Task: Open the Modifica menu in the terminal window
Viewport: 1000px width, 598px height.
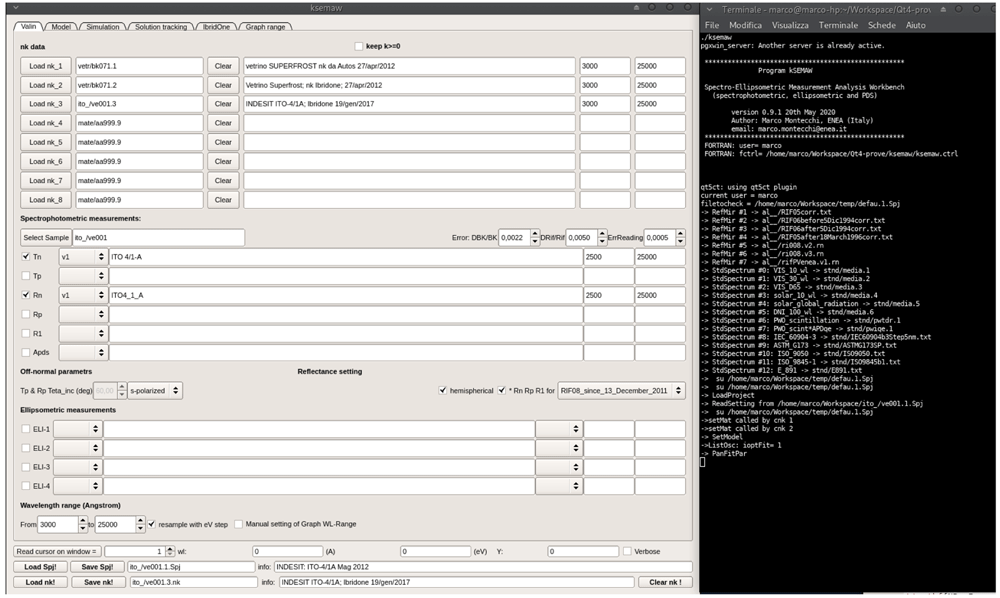Action: pos(745,26)
